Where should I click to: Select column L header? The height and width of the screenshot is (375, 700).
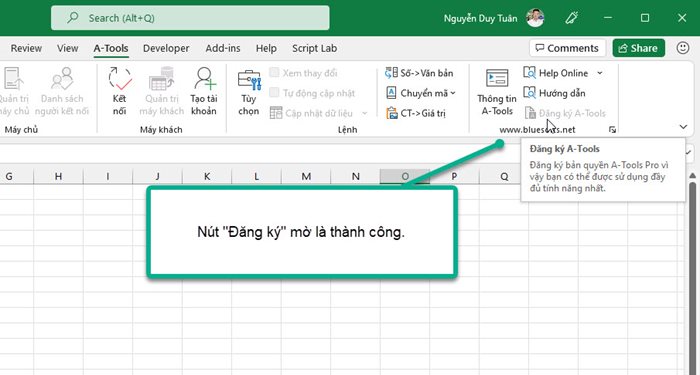(x=256, y=176)
